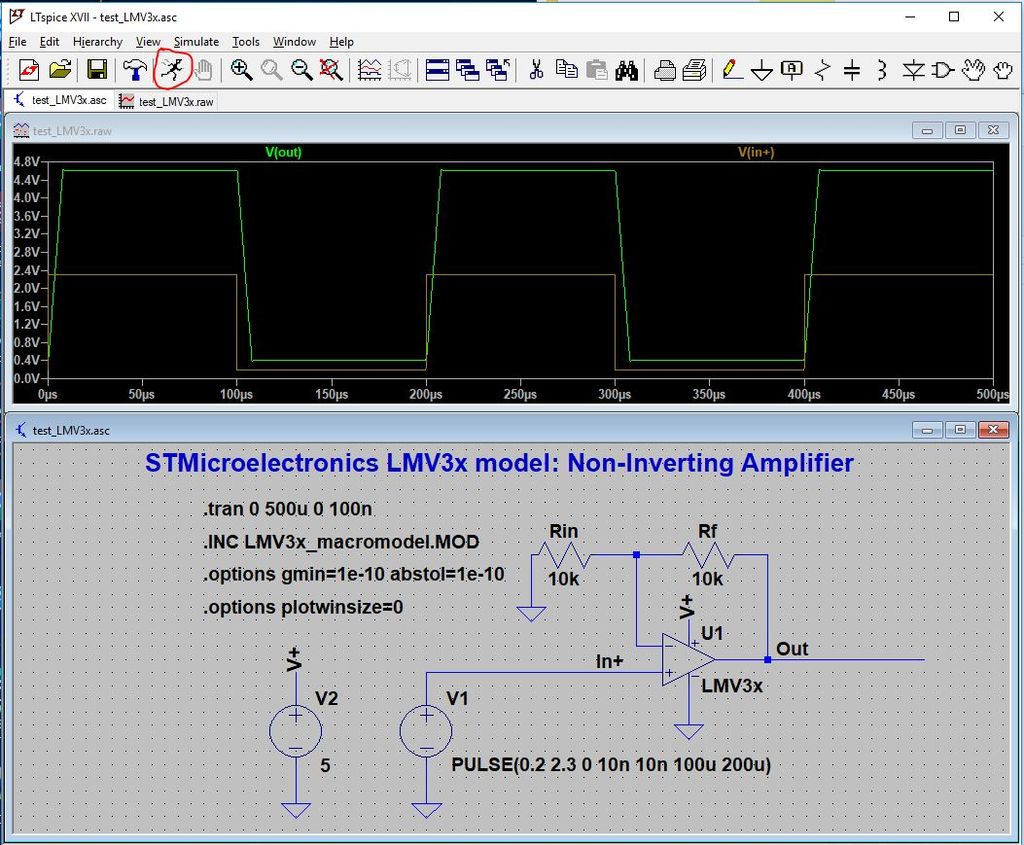
Task: Click the V(in+) trace label
Action: click(x=756, y=152)
